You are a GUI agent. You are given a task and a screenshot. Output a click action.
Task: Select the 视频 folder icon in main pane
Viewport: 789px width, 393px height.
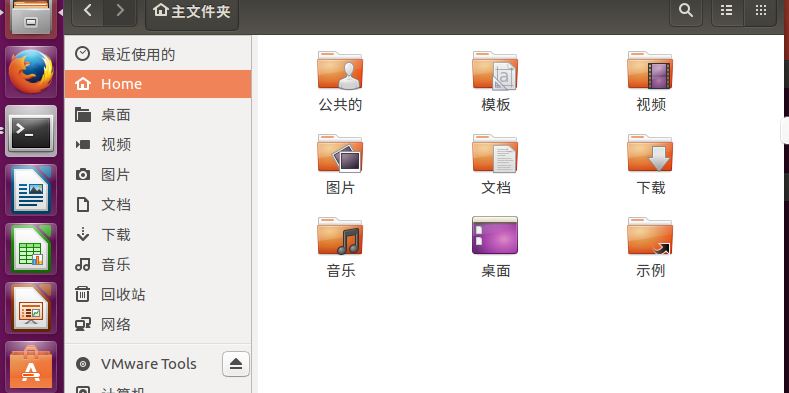point(650,70)
